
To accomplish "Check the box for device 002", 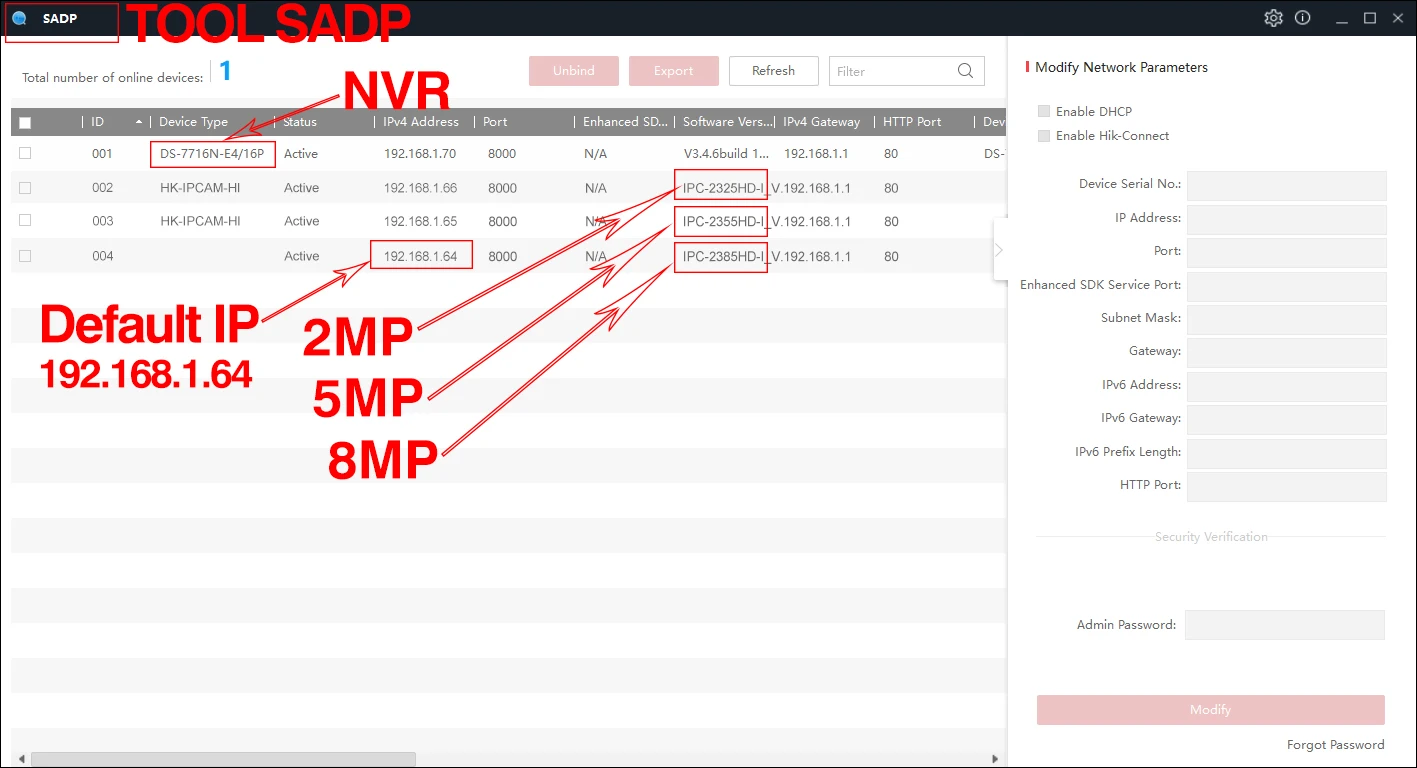I will click(25, 188).
